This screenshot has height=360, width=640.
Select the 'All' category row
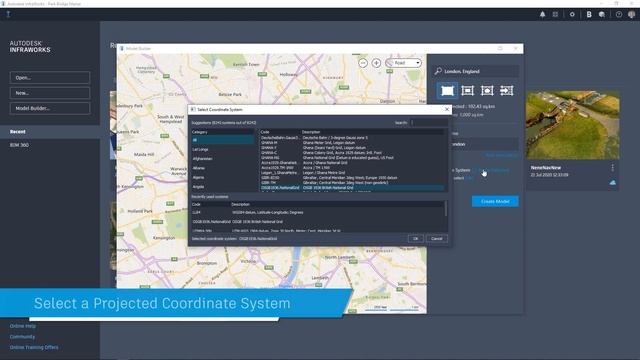tap(223, 140)
